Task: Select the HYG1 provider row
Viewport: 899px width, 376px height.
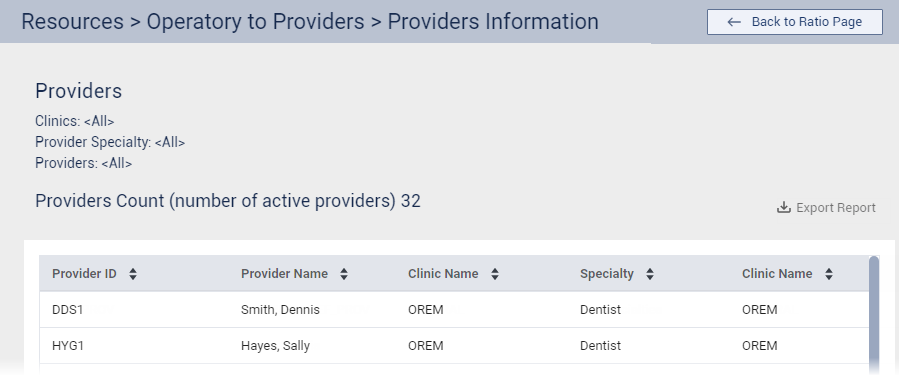Action: pyautogui.click(x=454, y=346)
